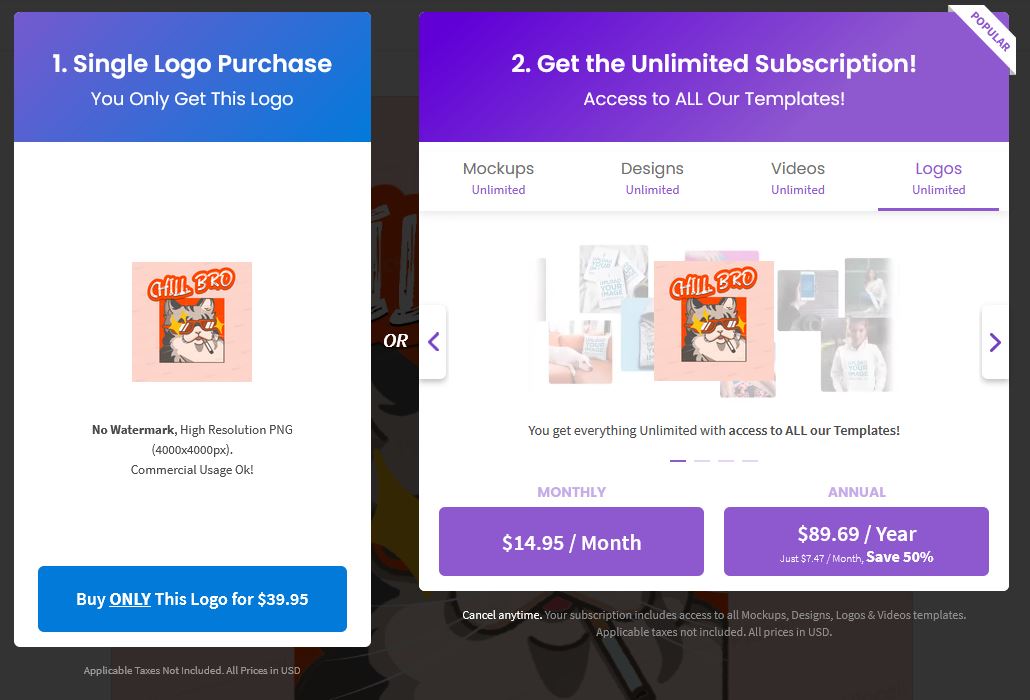Click the pillow mockup thumbnail
Image resolution: width=1030 pixels, height=700 pixels.
[x=581, y=352]
